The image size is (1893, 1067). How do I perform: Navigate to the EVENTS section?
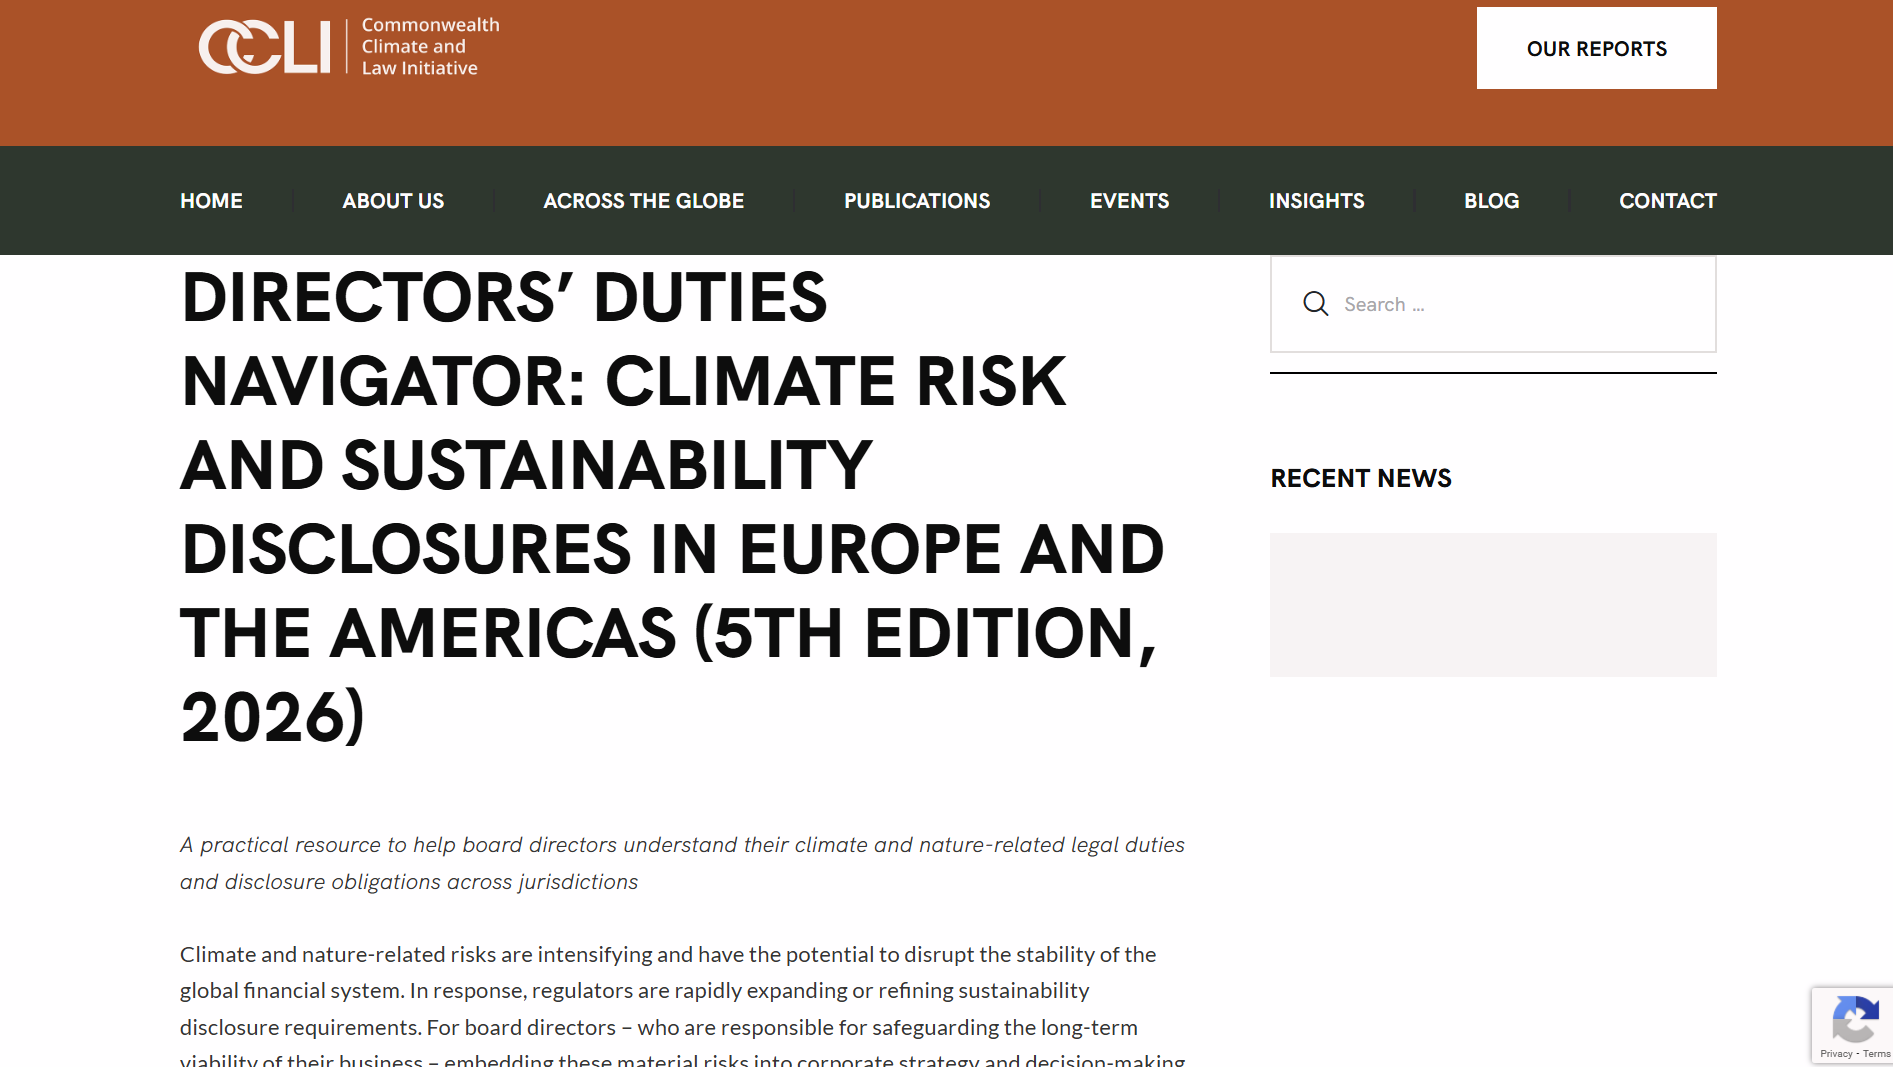1129,200
